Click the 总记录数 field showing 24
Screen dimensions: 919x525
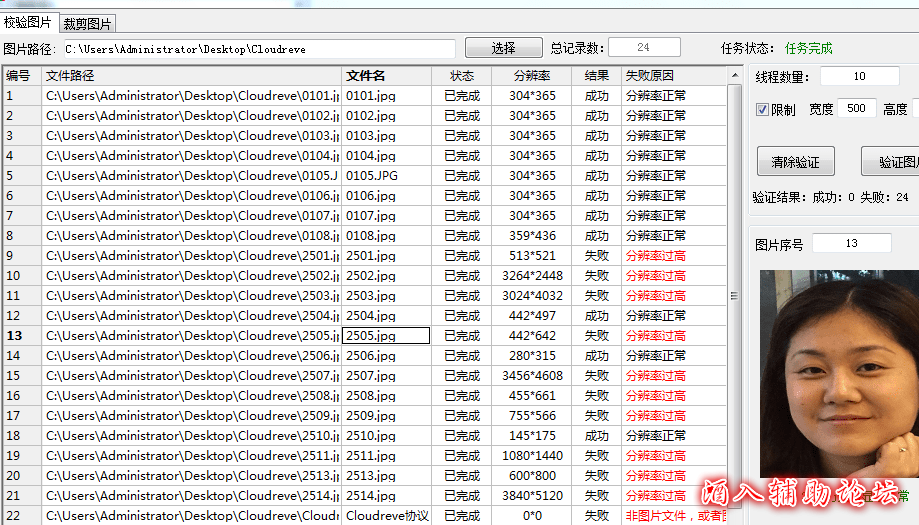click(644, 47)
